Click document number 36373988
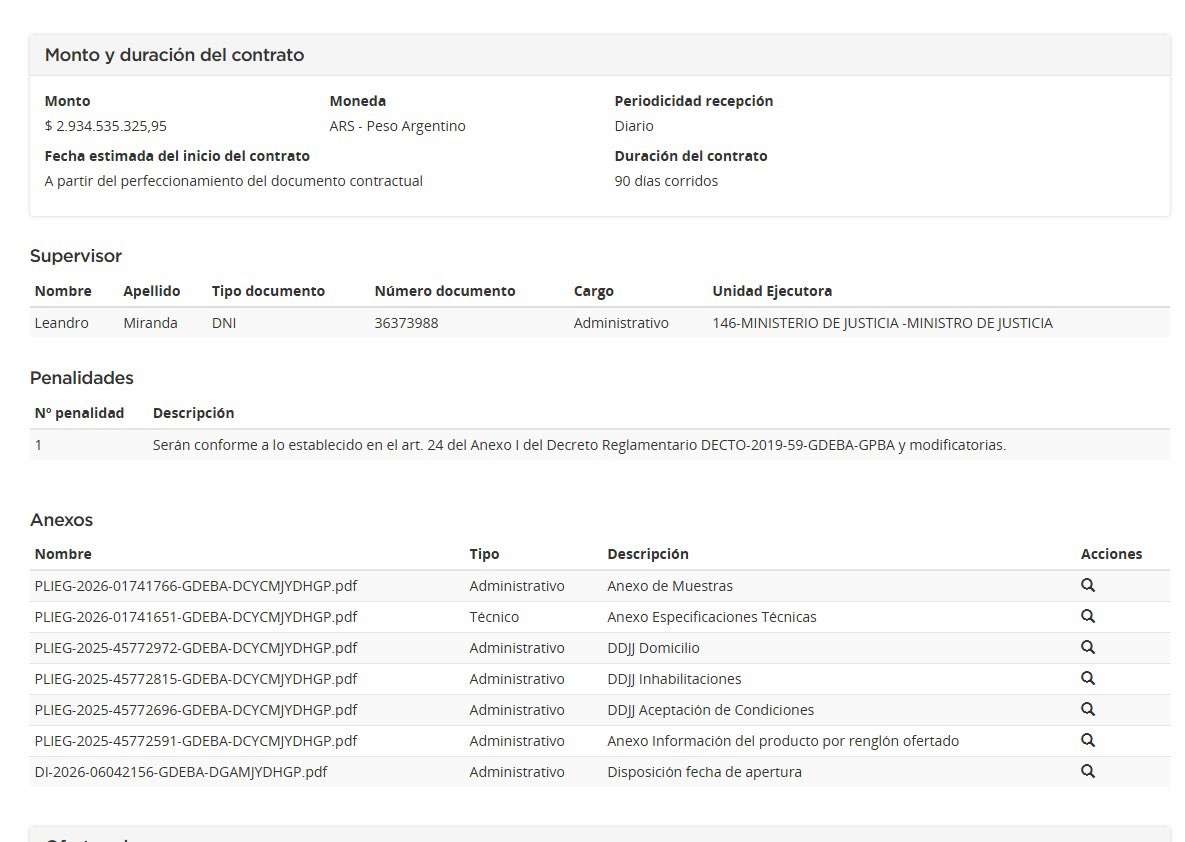 pos(406,323)
